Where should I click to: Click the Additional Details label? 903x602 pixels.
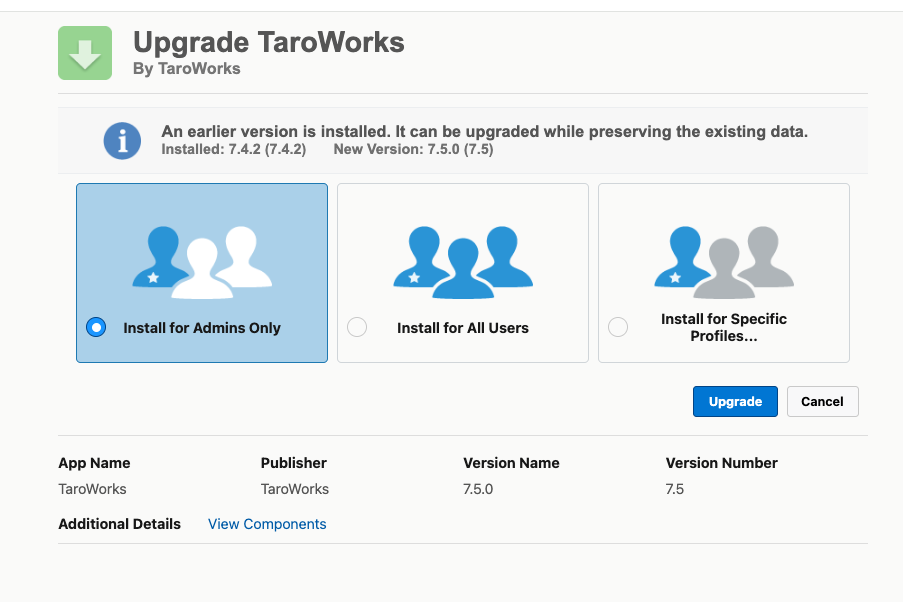point(119,524)
